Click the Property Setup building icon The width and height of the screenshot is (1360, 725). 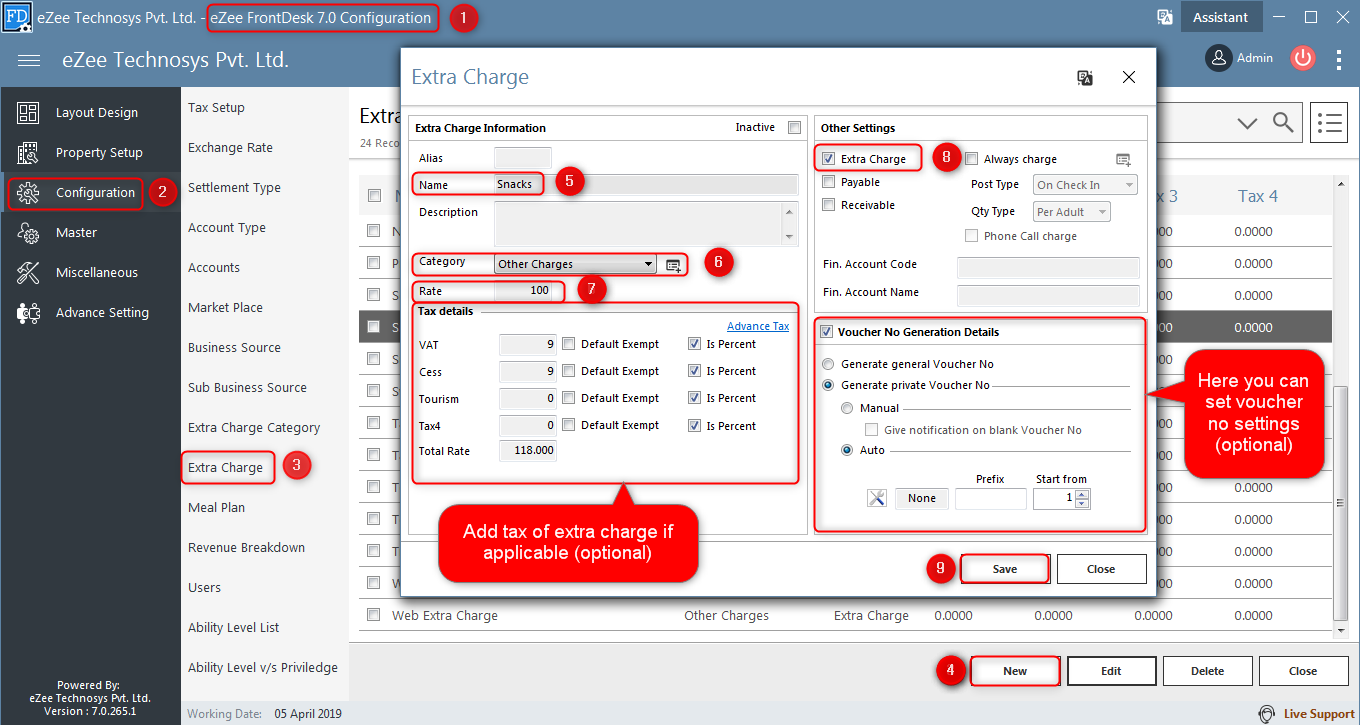pos(28,153)
